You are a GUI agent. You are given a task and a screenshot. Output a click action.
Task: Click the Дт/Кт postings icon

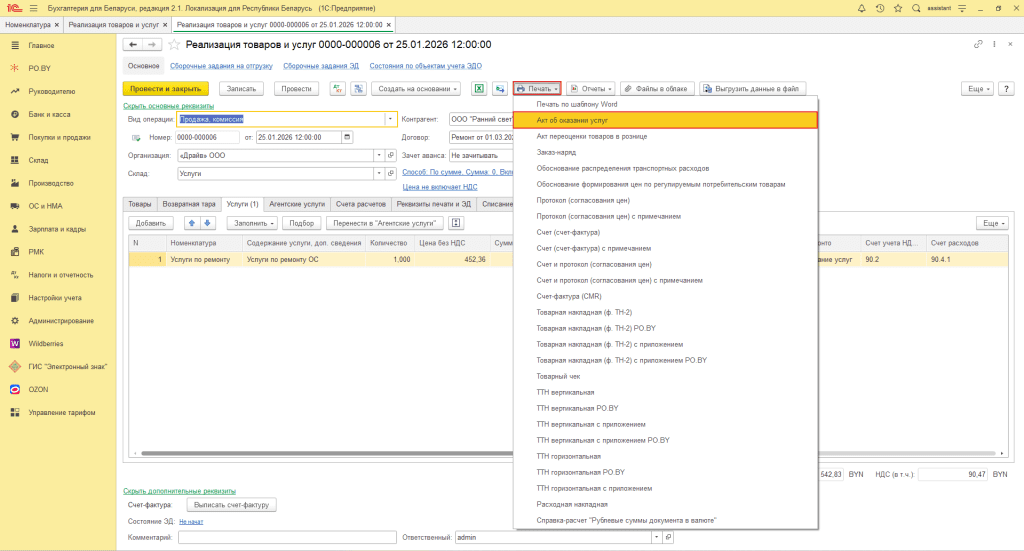coord(337,88)
